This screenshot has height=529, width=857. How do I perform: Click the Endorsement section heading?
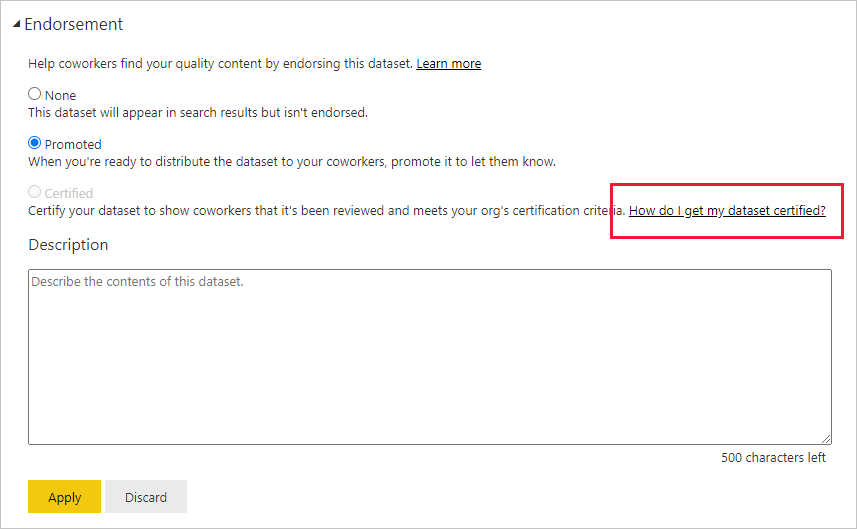point(74,25)
